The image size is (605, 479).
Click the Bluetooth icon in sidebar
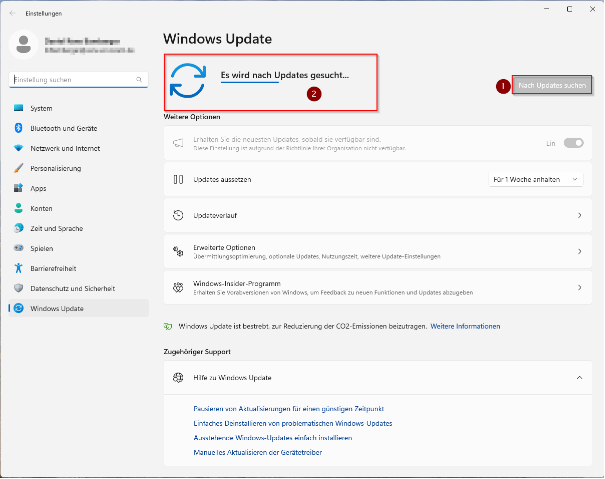pyautogui.click(x=19, y=128)
